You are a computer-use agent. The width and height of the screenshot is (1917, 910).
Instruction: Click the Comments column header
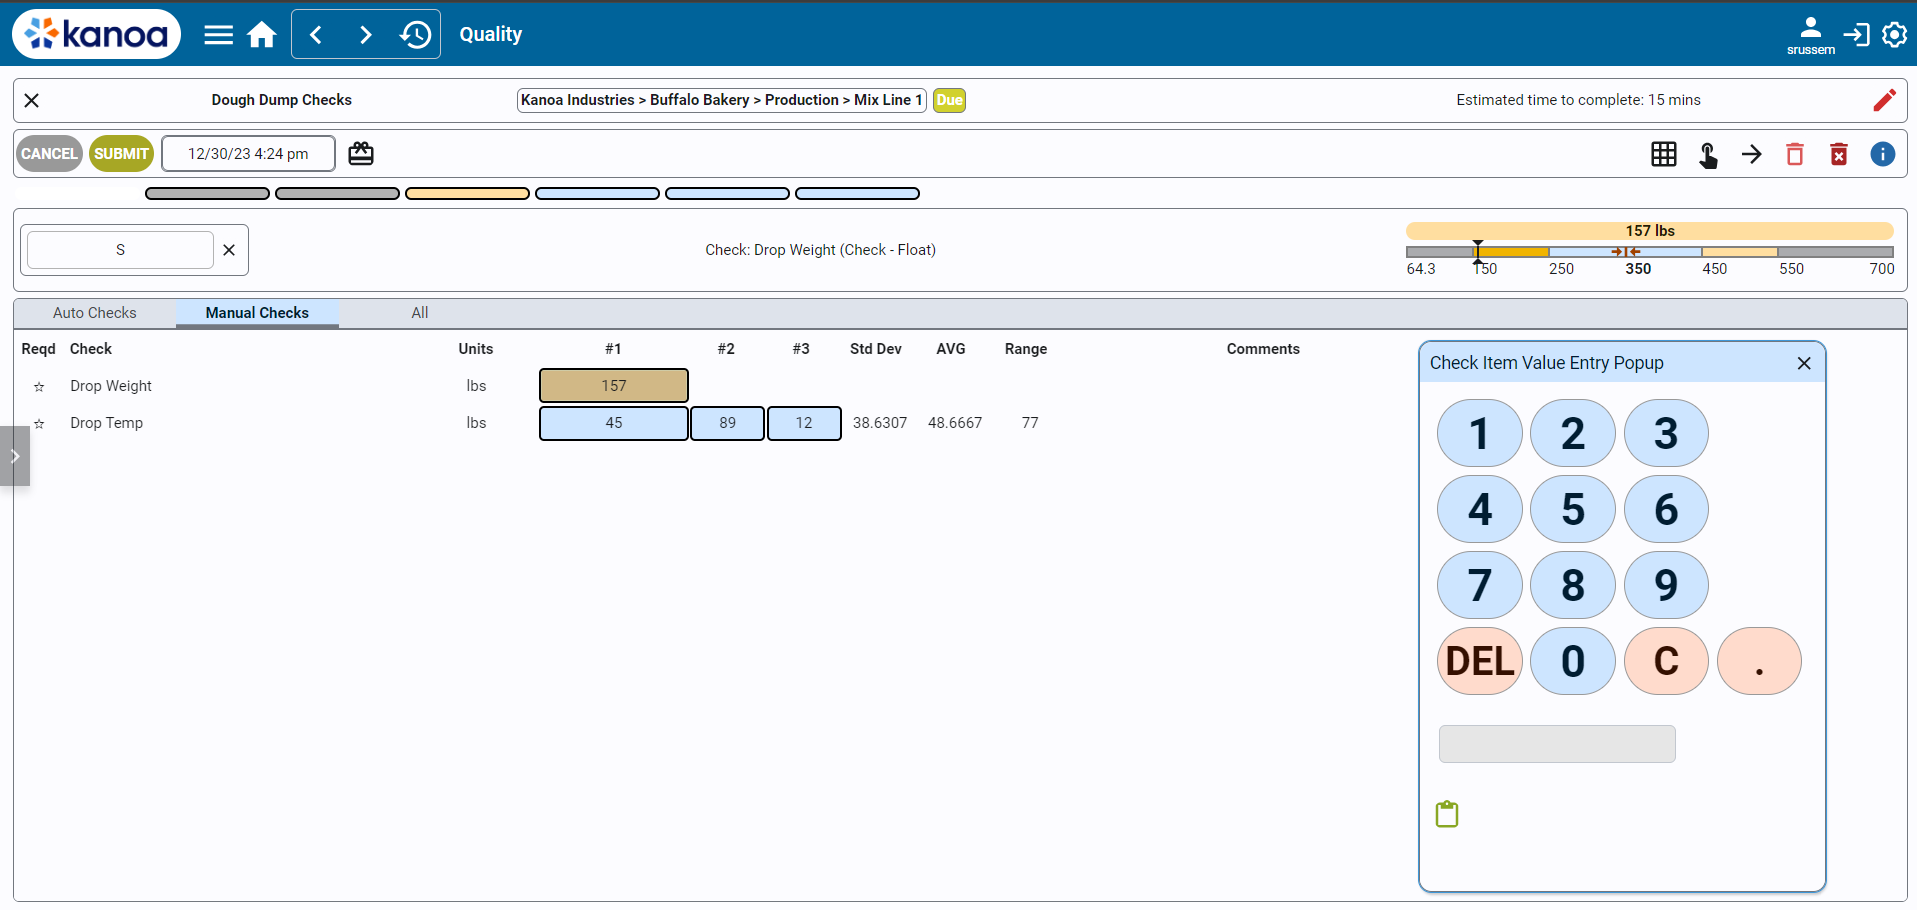(x=1263, y=349)
